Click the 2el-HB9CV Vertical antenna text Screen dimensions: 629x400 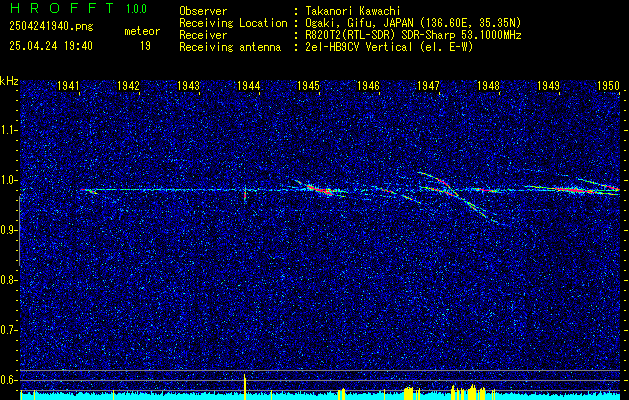[x=389, y=47]
